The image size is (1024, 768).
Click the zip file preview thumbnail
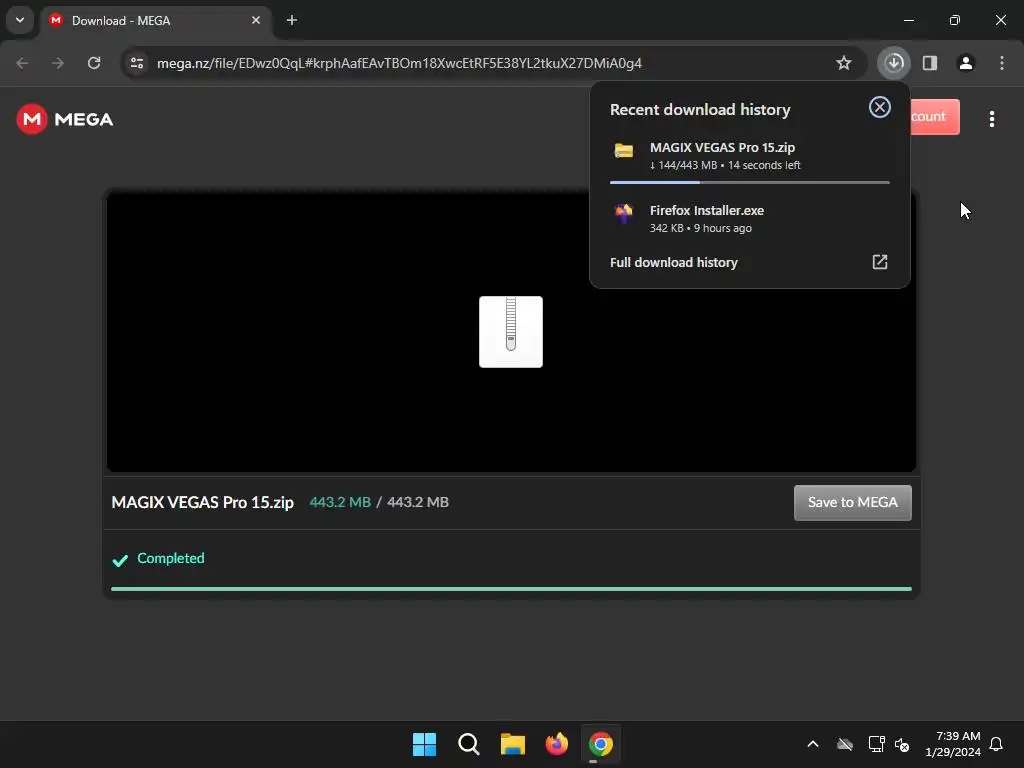tap(511, 332)
